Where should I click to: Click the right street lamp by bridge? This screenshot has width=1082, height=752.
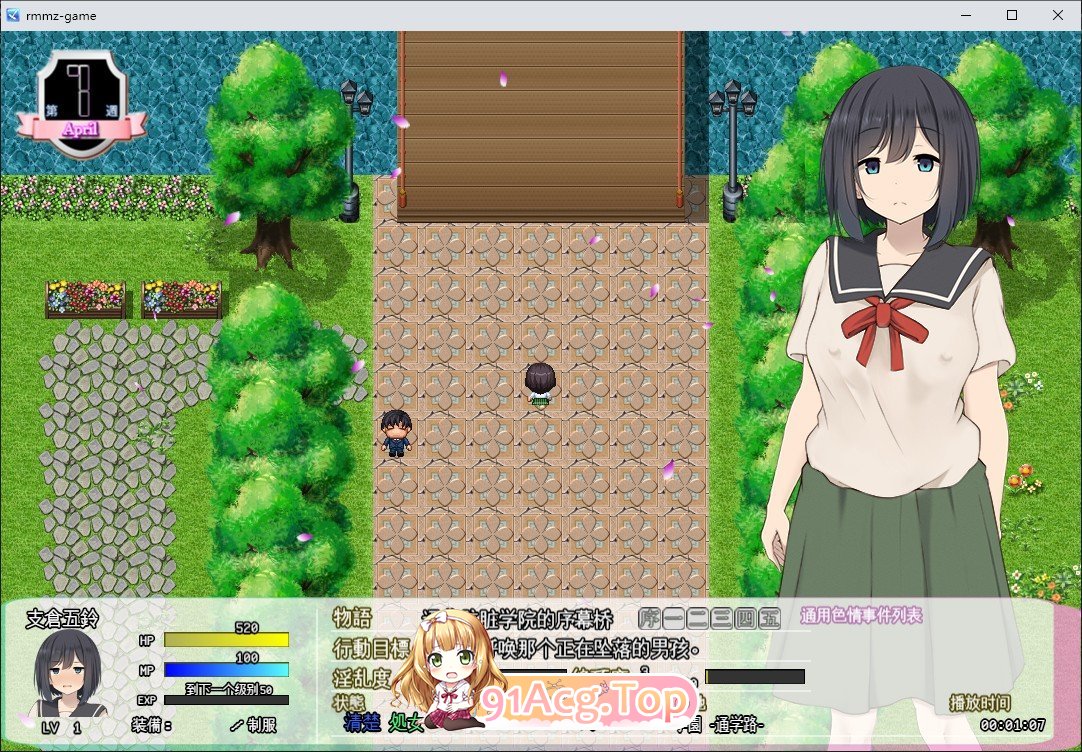[x=732, y=150]
